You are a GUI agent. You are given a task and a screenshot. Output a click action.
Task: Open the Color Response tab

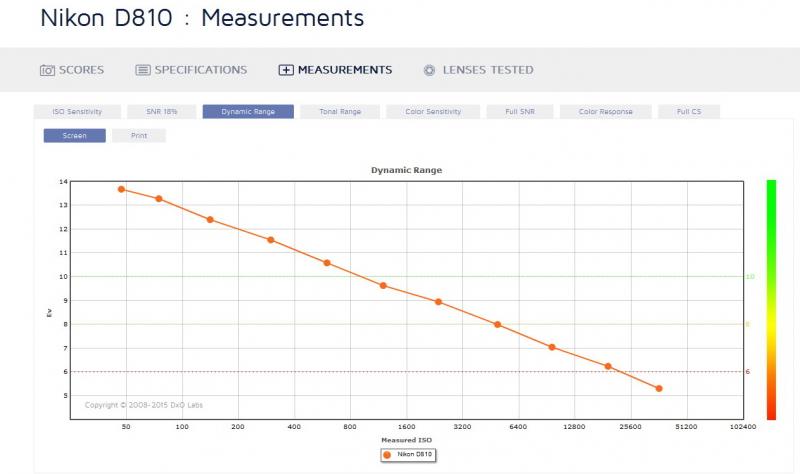pyautogui.click(x=606, y=111)
